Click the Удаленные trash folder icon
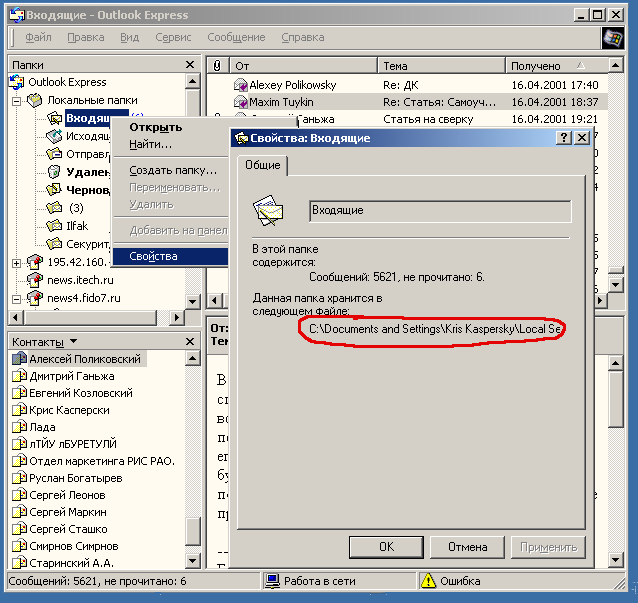The image size is (638, 603). (54, 172)
